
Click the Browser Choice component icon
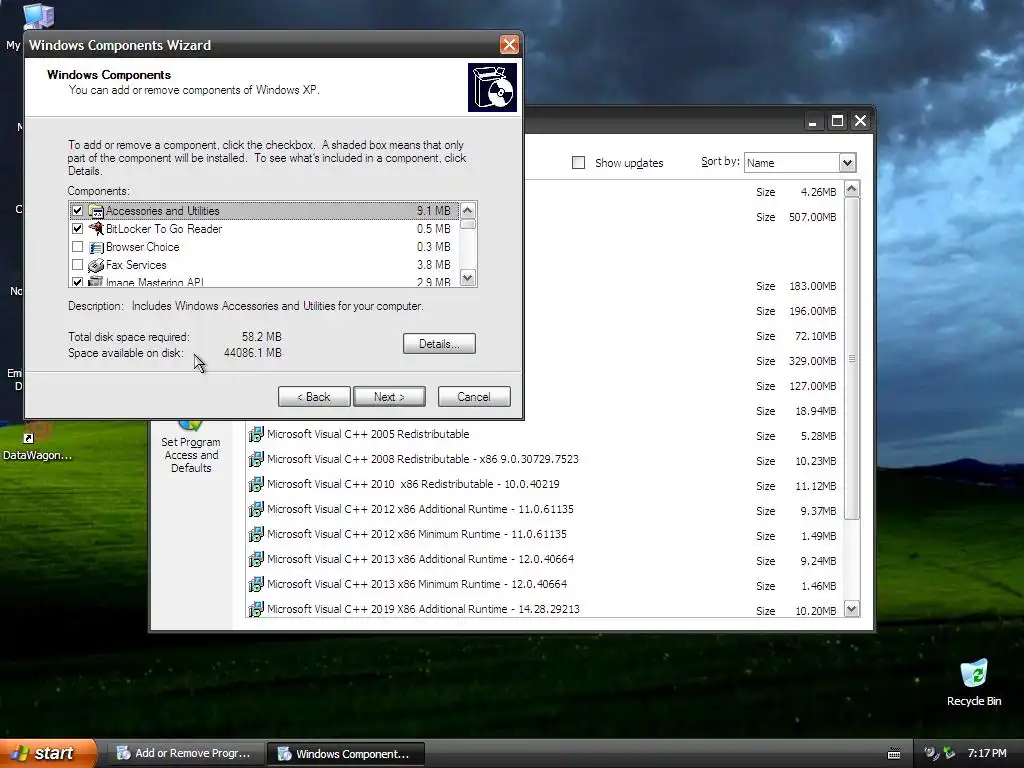tap(96, 247)
